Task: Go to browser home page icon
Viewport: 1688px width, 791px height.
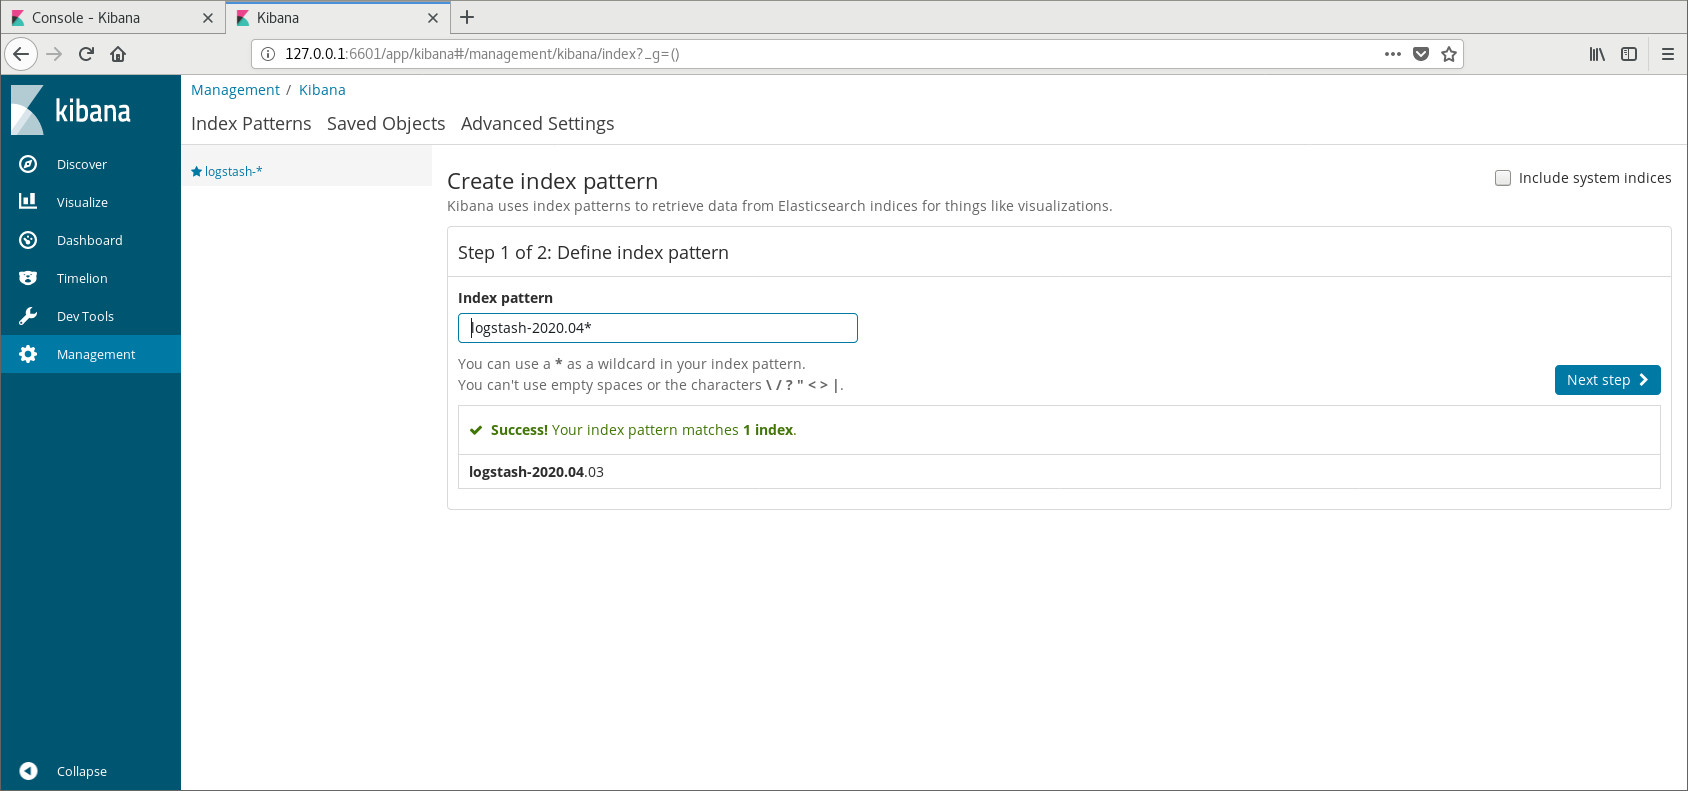Action: (118, 54)
